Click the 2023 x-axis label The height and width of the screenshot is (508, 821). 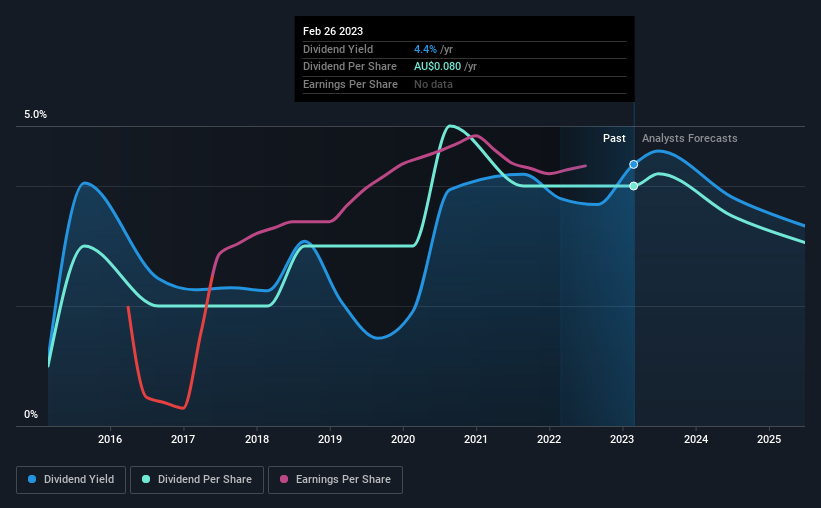[622, 439]
